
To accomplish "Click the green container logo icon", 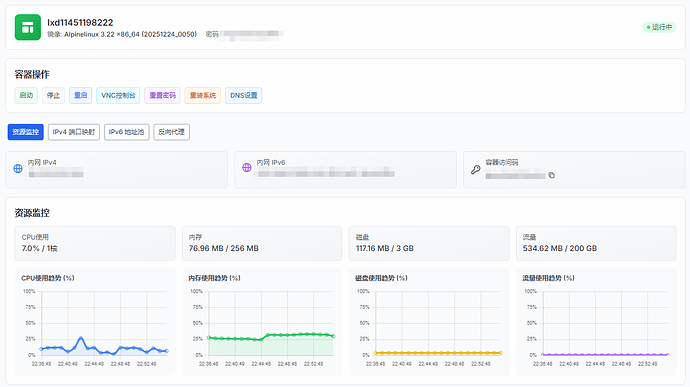I will click(x=28, y=27).
